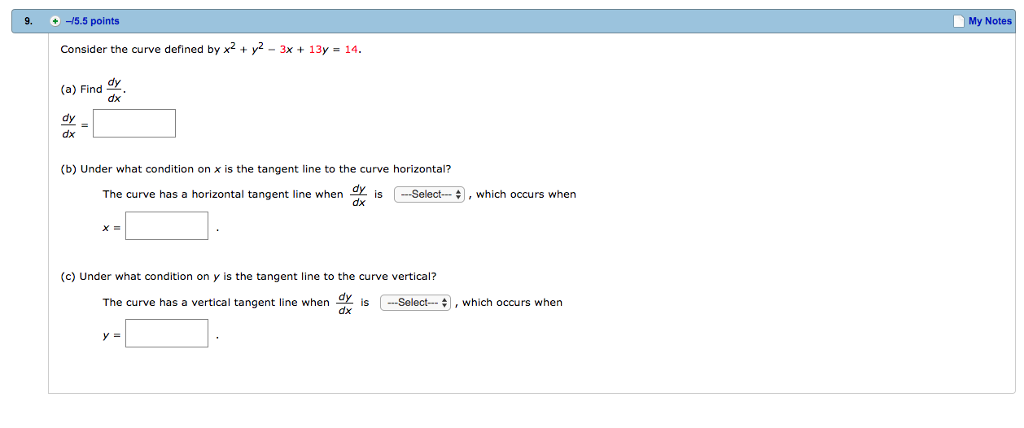
Task: Click the curve equation text
Action: tap(211, 50)
